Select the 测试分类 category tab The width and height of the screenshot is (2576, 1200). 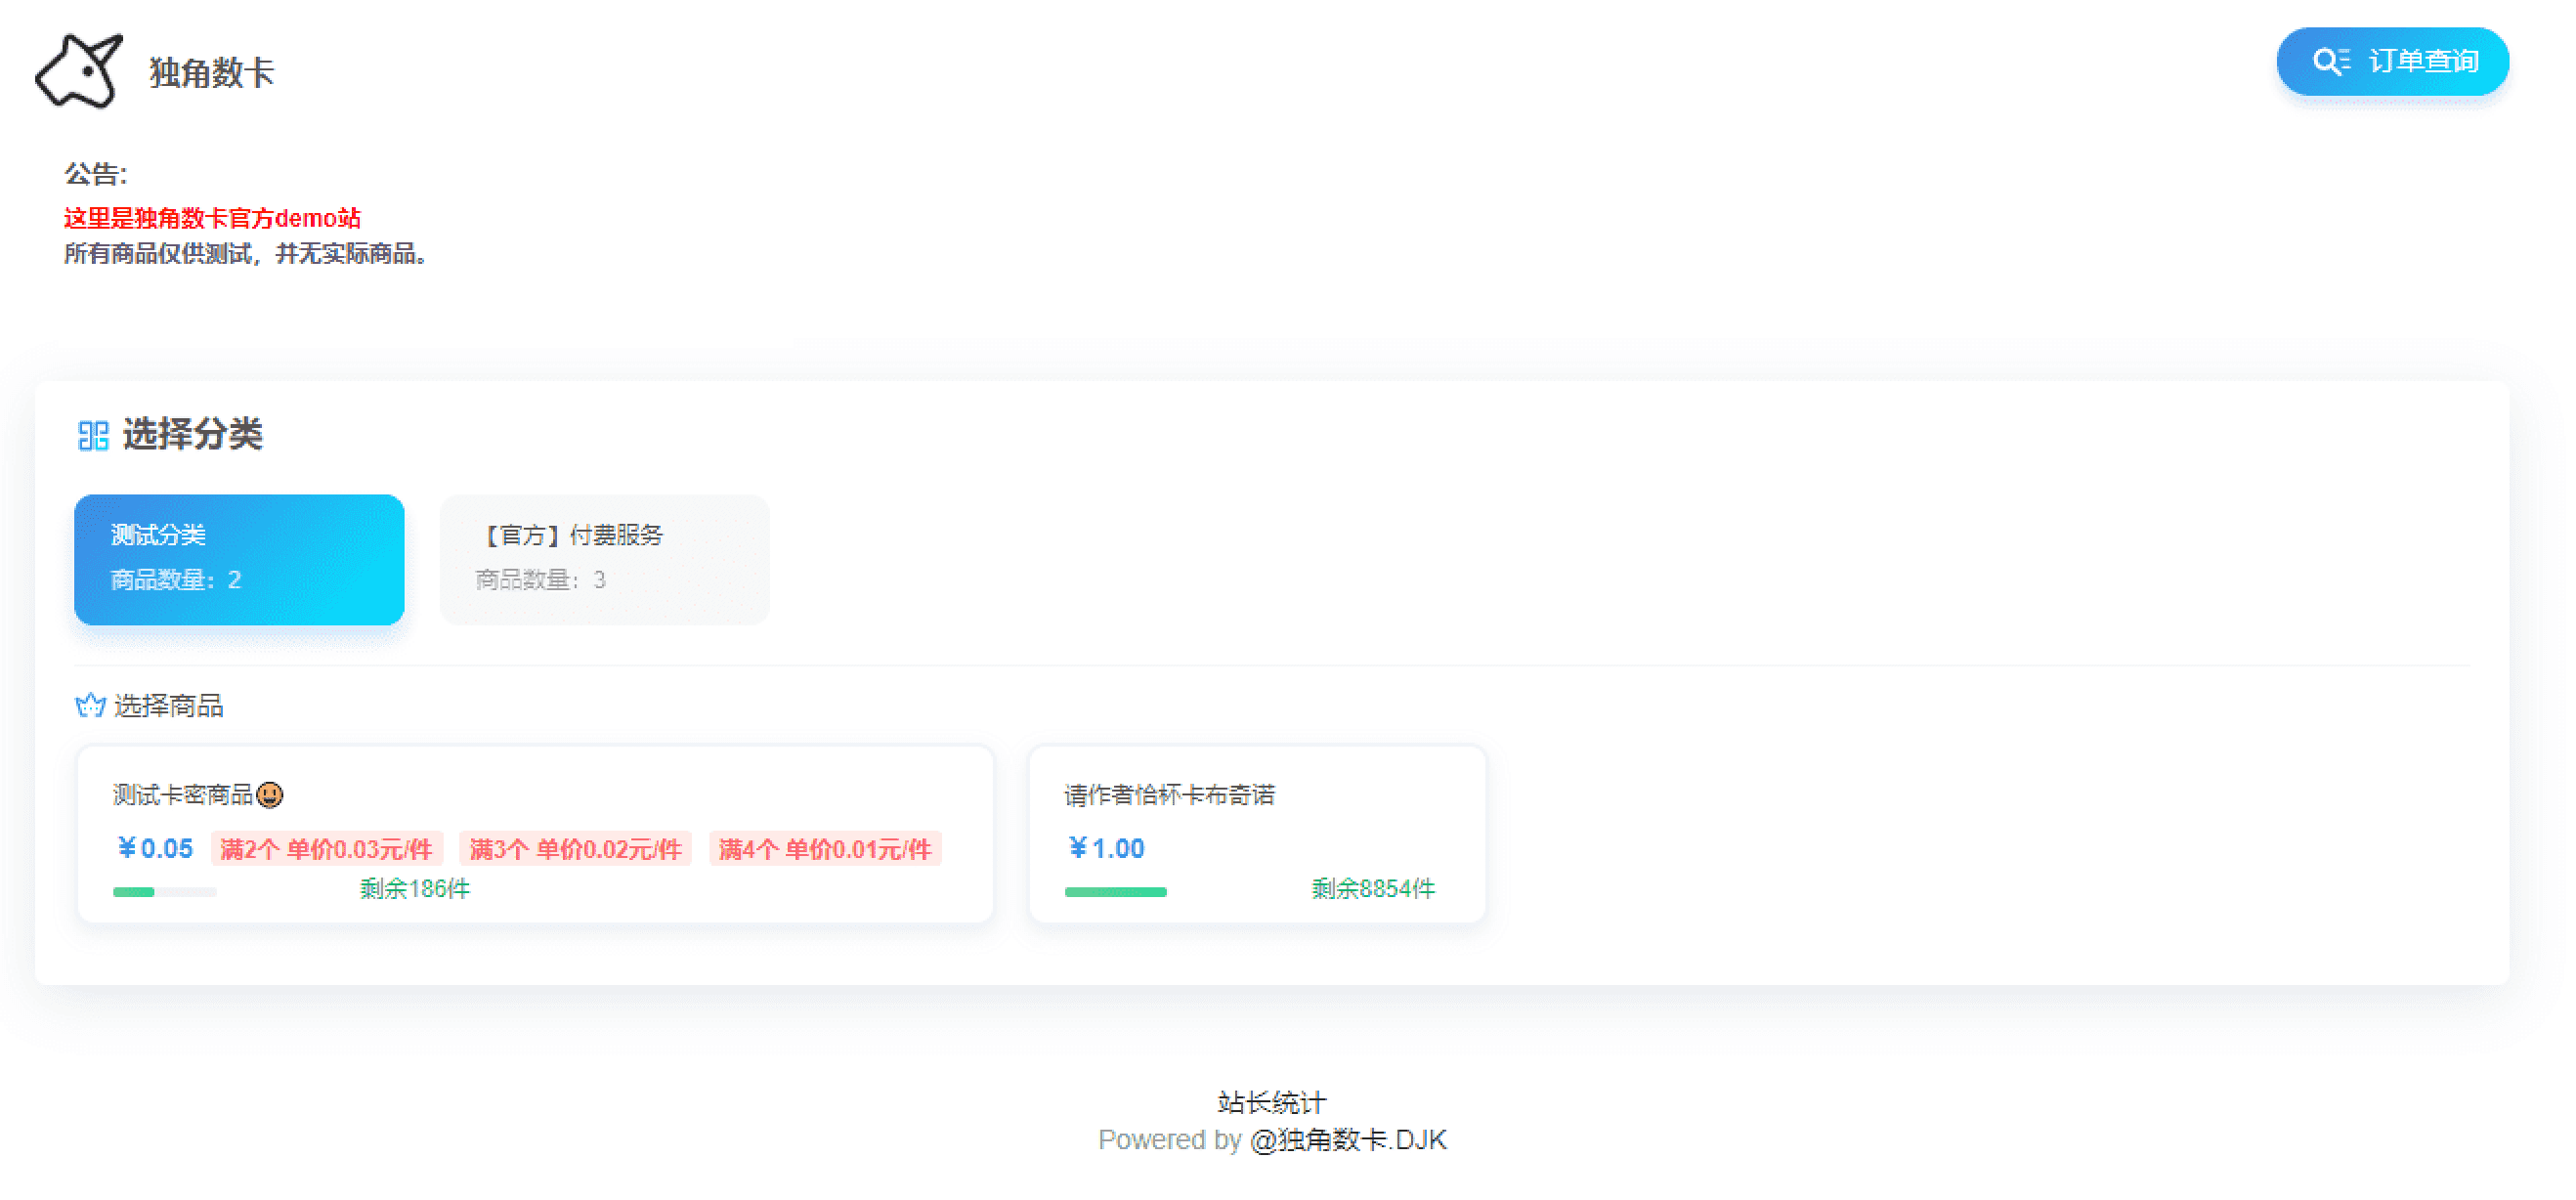coord(239,559)
